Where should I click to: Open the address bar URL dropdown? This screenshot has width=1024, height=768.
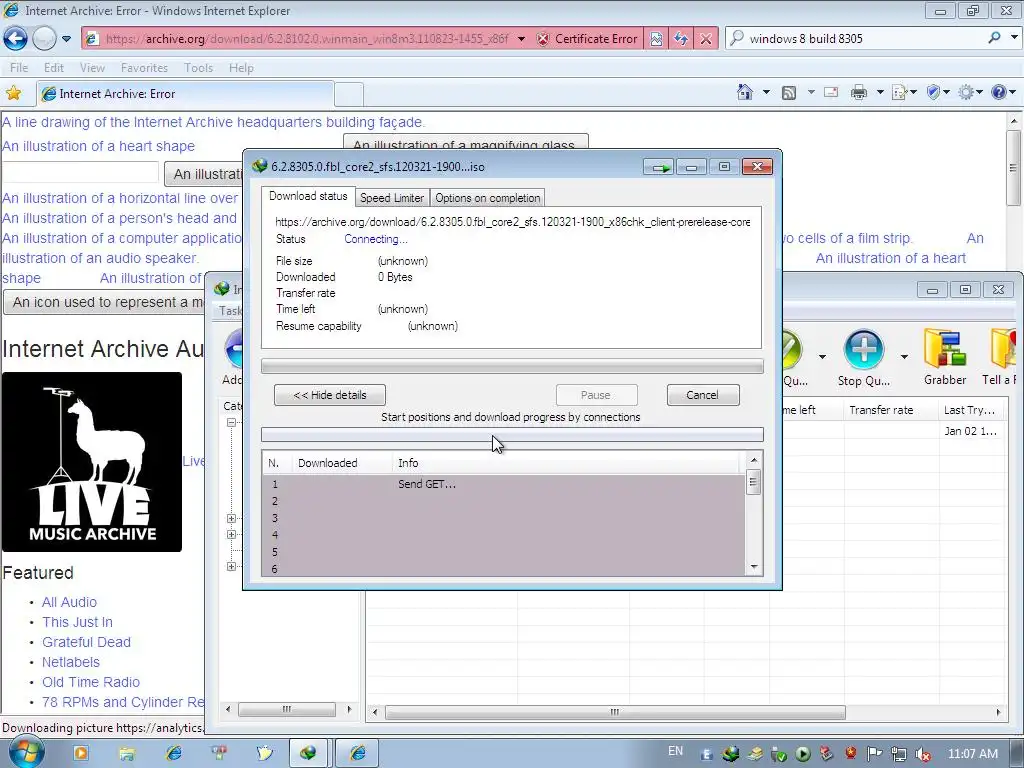(x=521, y=39)
